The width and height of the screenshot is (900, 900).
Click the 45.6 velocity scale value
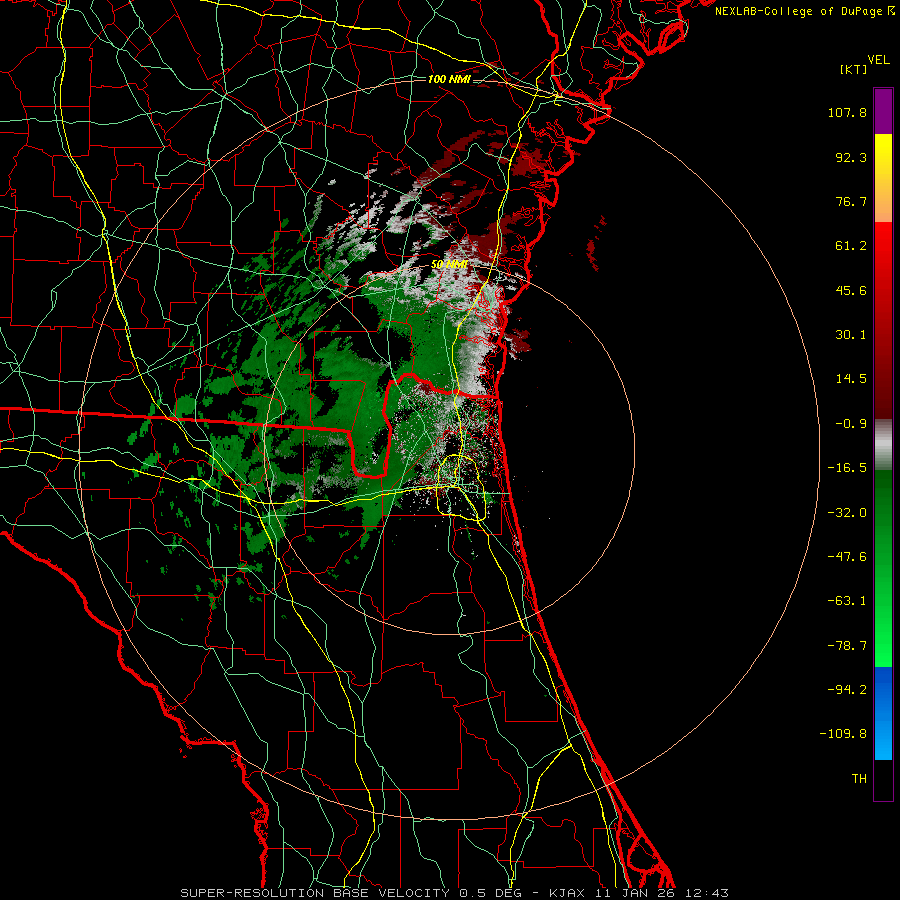tap(851, 290)
